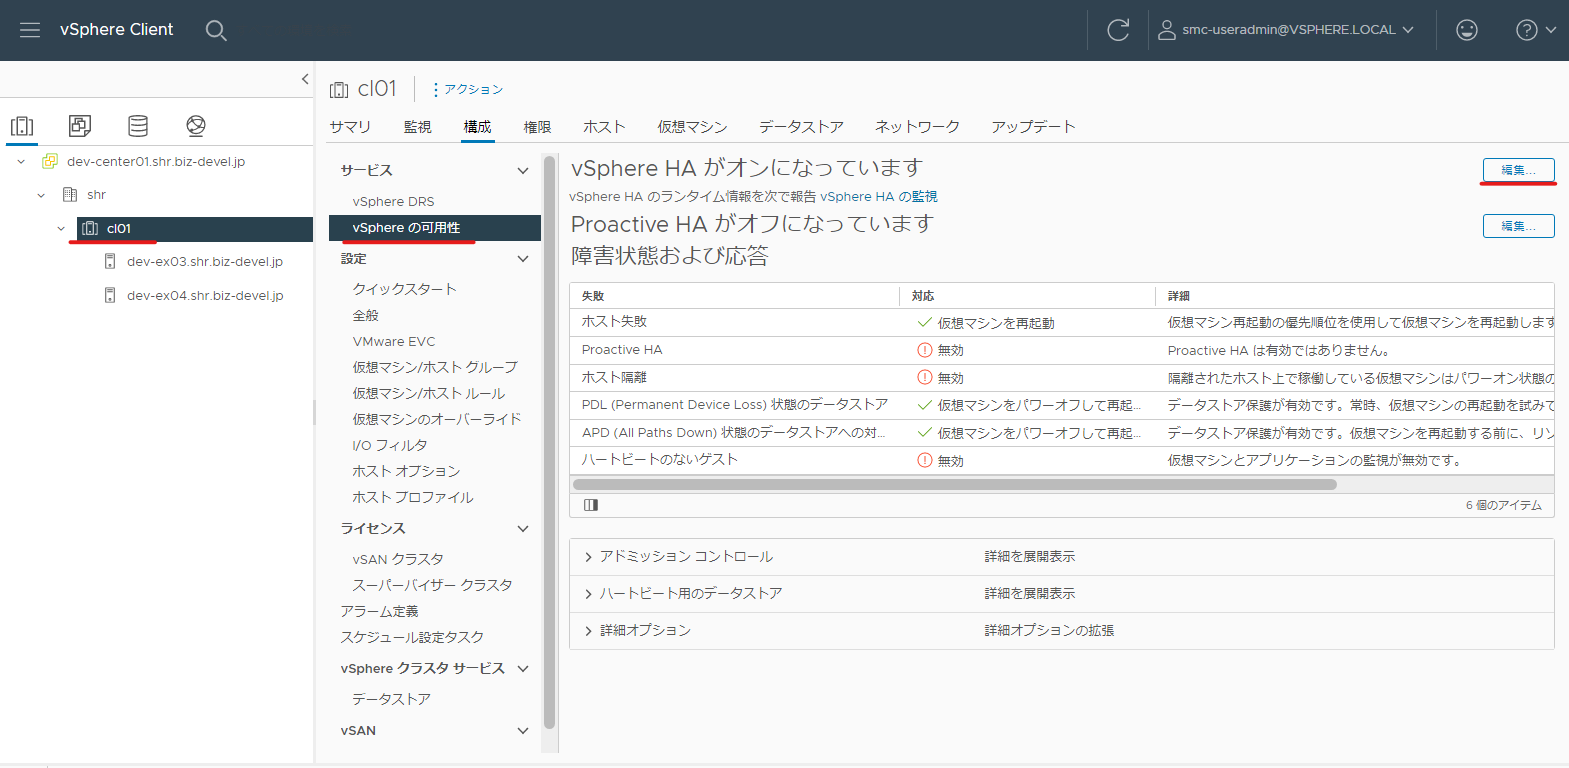Select host dev-ex03.shr.biz-devel.jp
The height and width of the screenshot is (768, 1569).
point(205,262)
